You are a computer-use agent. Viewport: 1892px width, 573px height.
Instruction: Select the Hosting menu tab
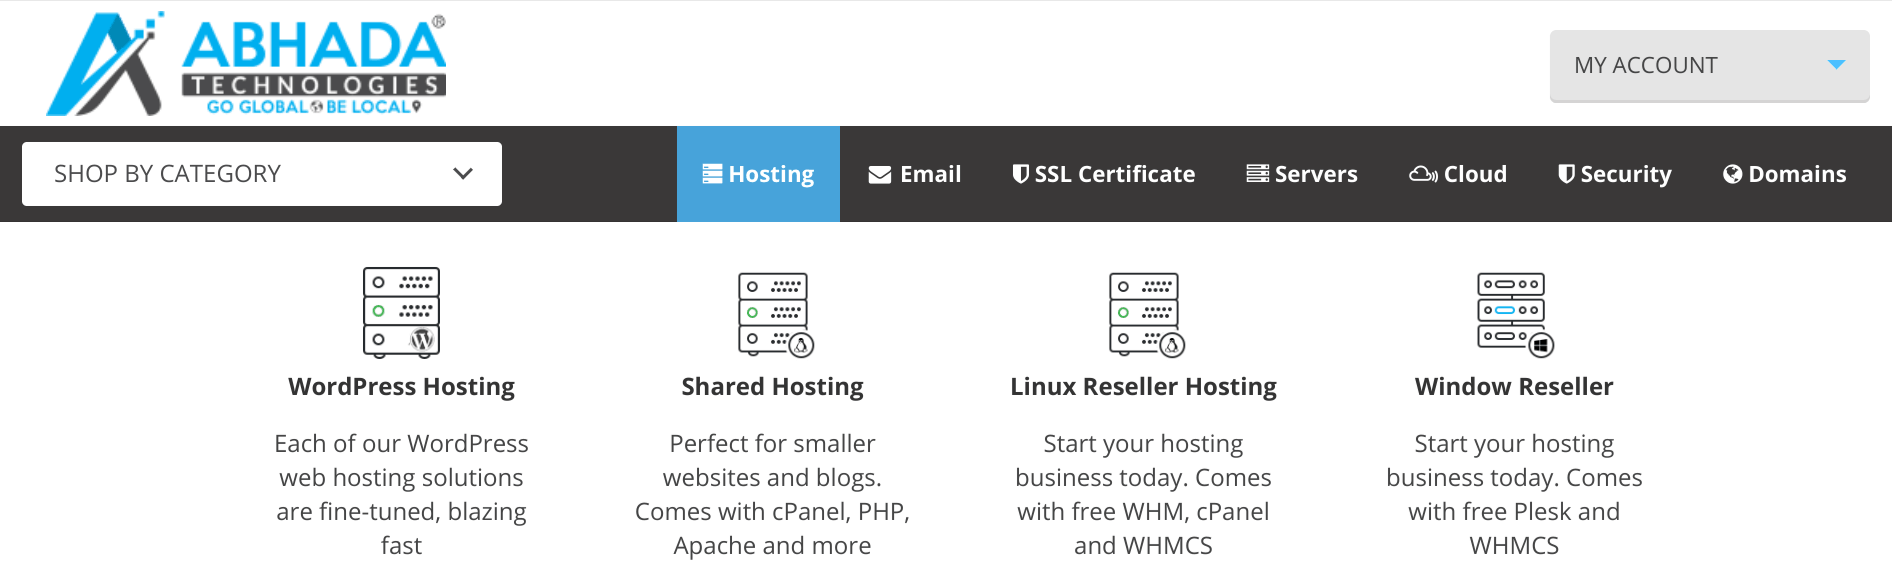(758, 174)
